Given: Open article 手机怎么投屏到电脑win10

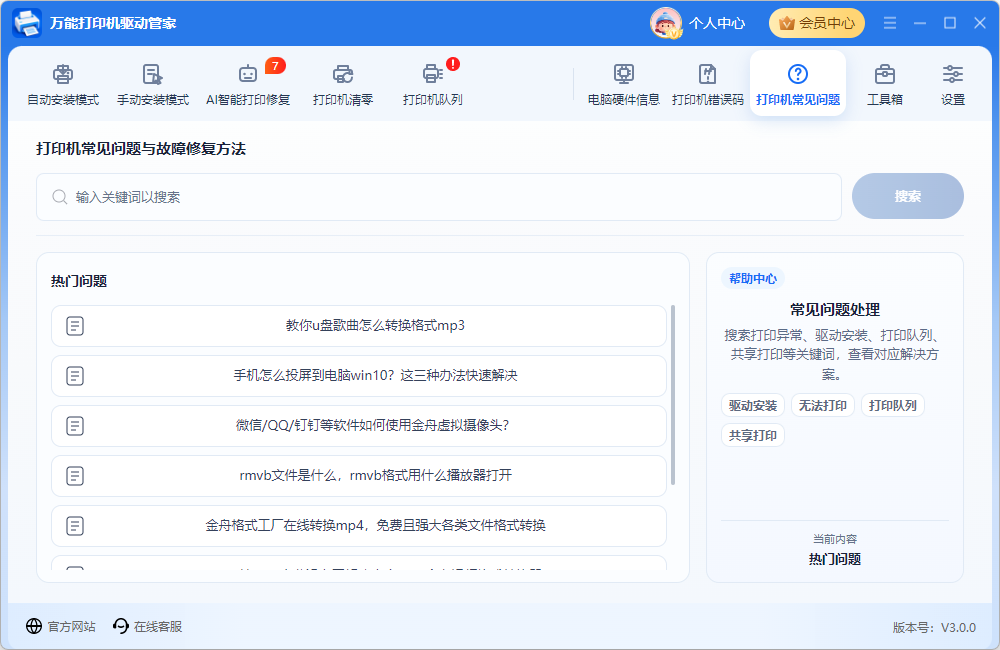Looking at the screenshot, I should coord(359,376).
